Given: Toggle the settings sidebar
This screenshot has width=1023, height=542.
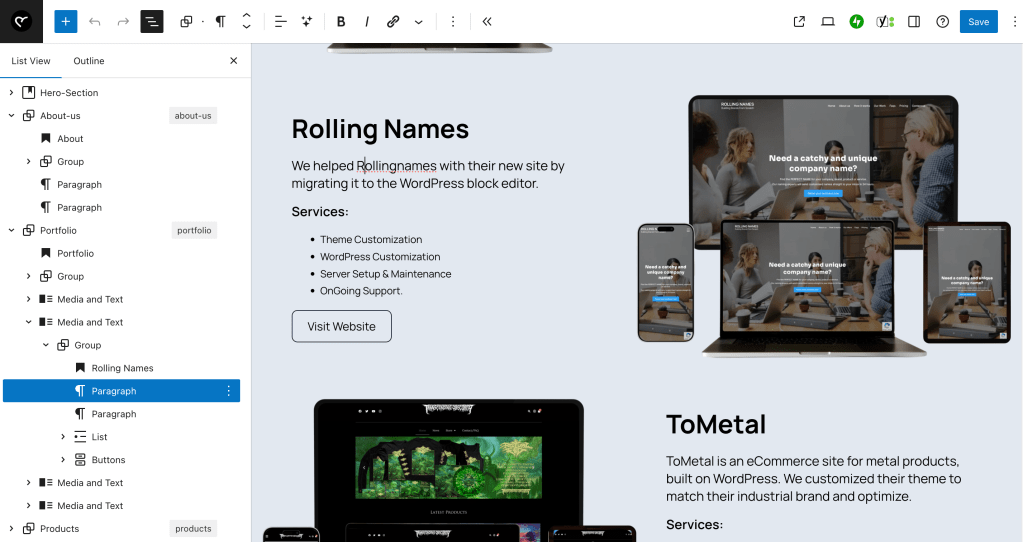Looking at the screenshot, I should point(913,22).
